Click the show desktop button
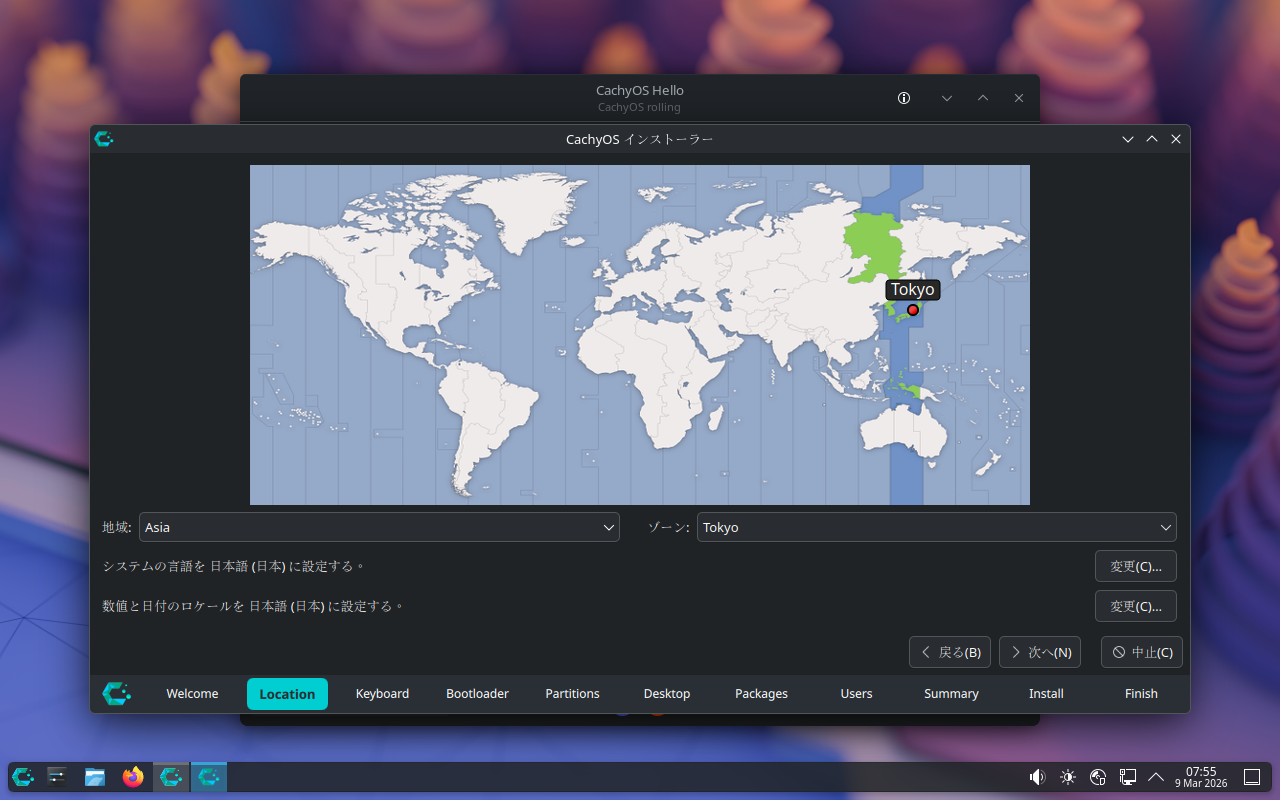1280x800 pixels. coord(1251,777)
